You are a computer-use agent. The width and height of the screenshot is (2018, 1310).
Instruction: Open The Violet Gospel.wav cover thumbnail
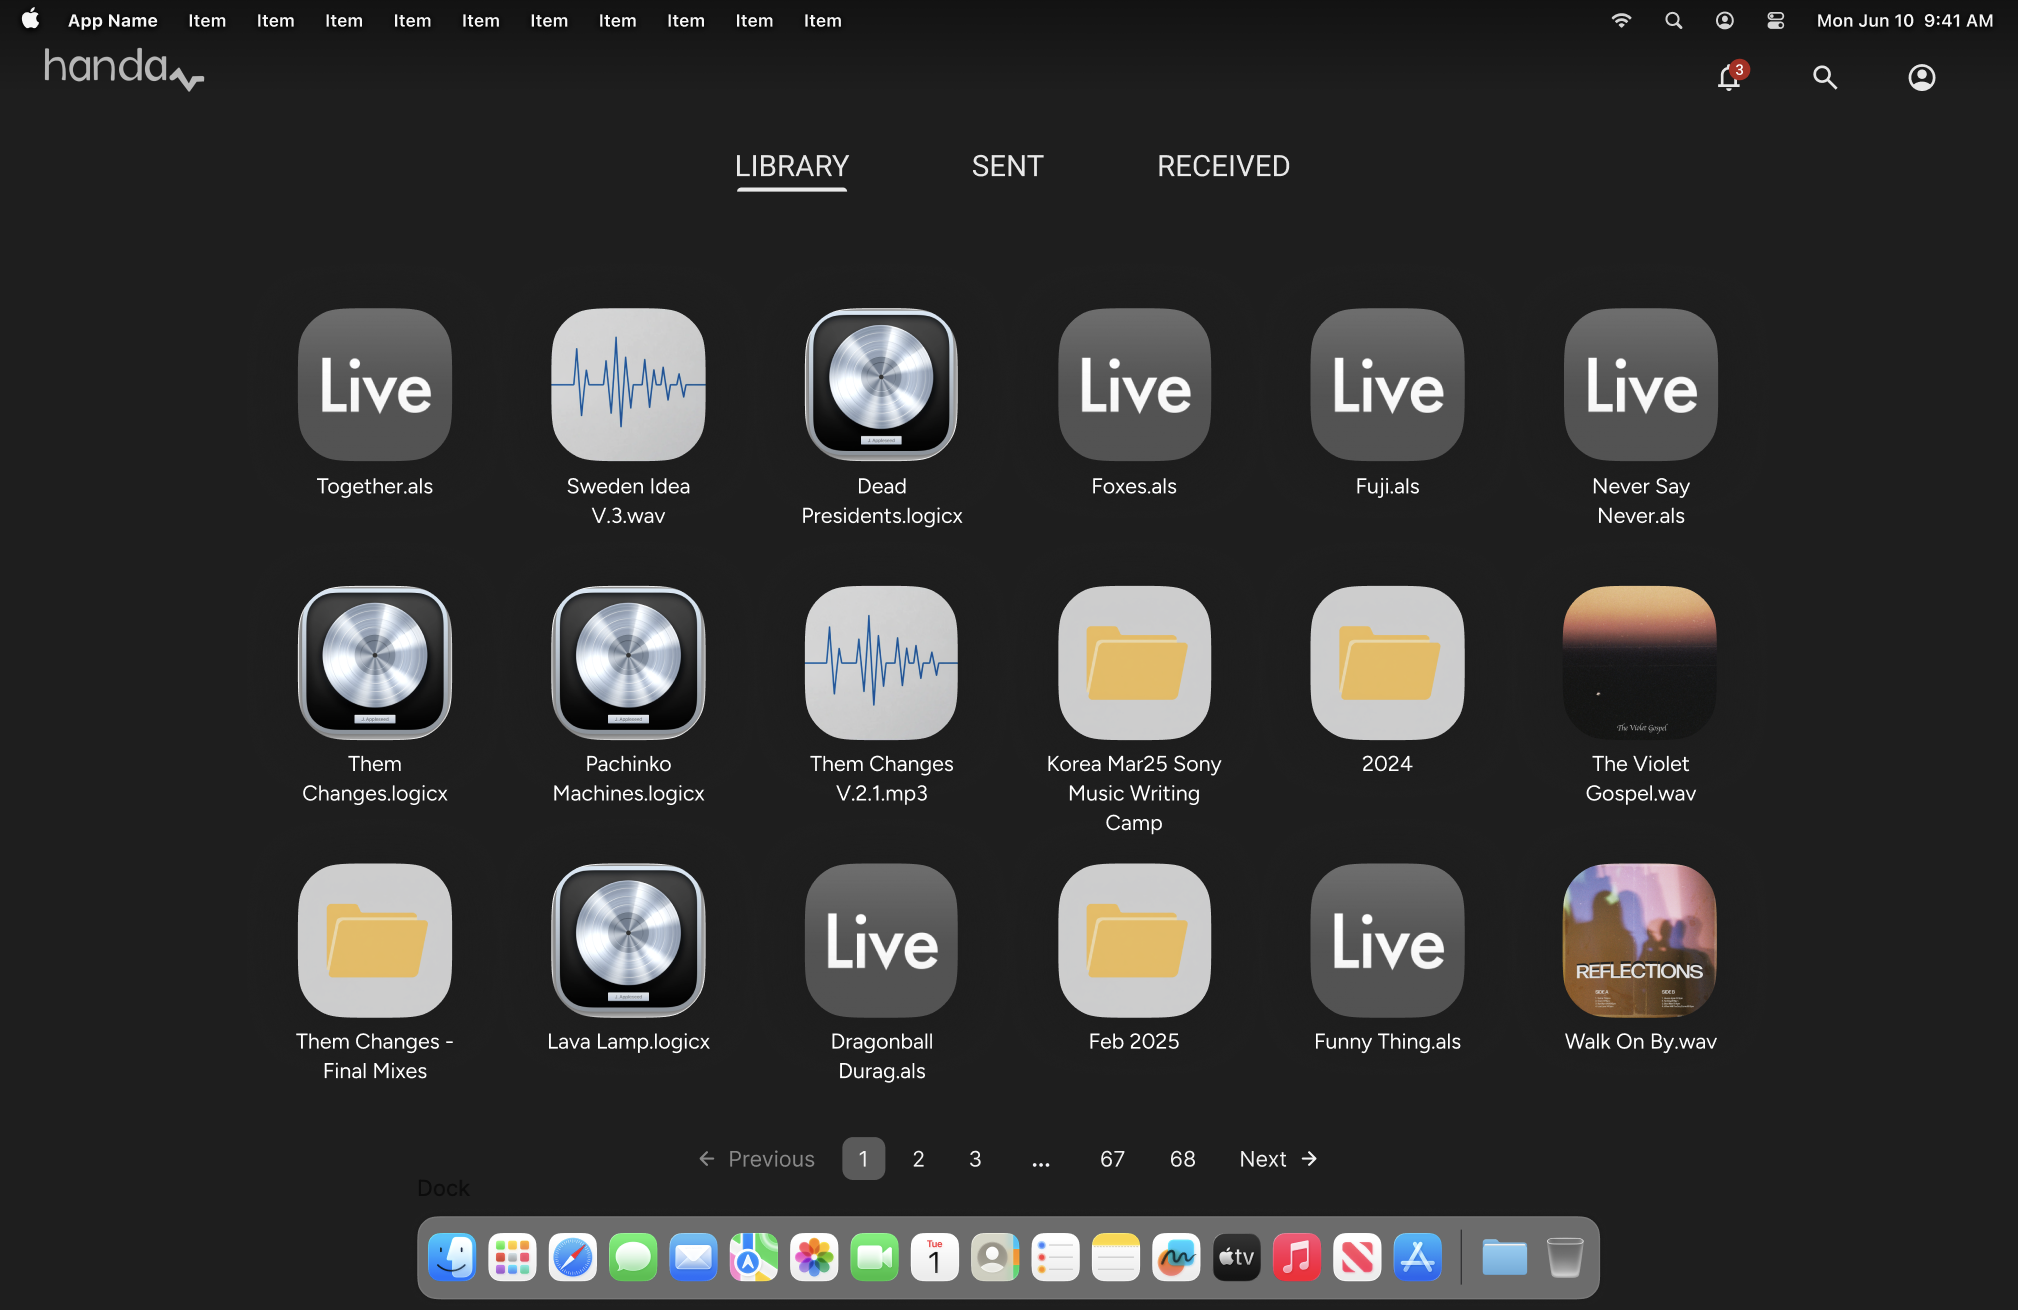click(1640, 662)
